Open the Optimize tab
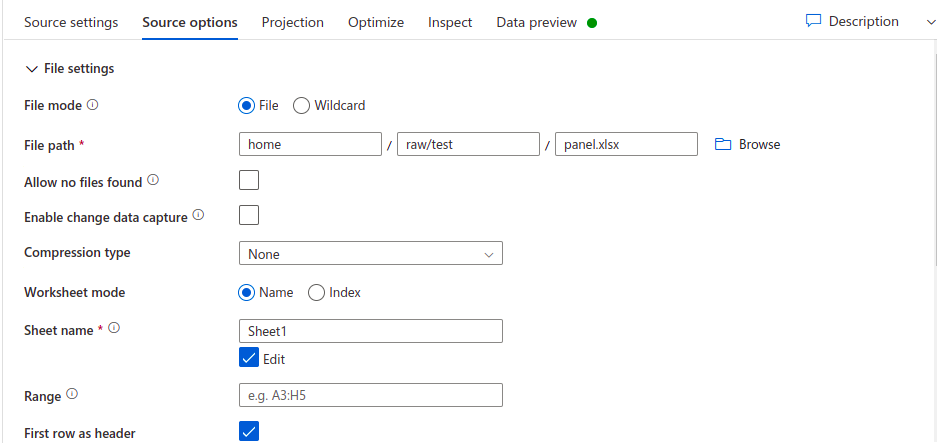Viewport: 937px width, 443px height. pos(376,23)
